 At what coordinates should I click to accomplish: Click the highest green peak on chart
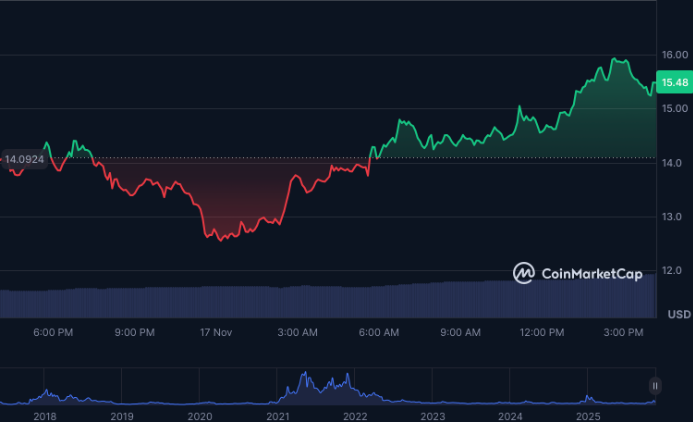[x=614, y=60]
